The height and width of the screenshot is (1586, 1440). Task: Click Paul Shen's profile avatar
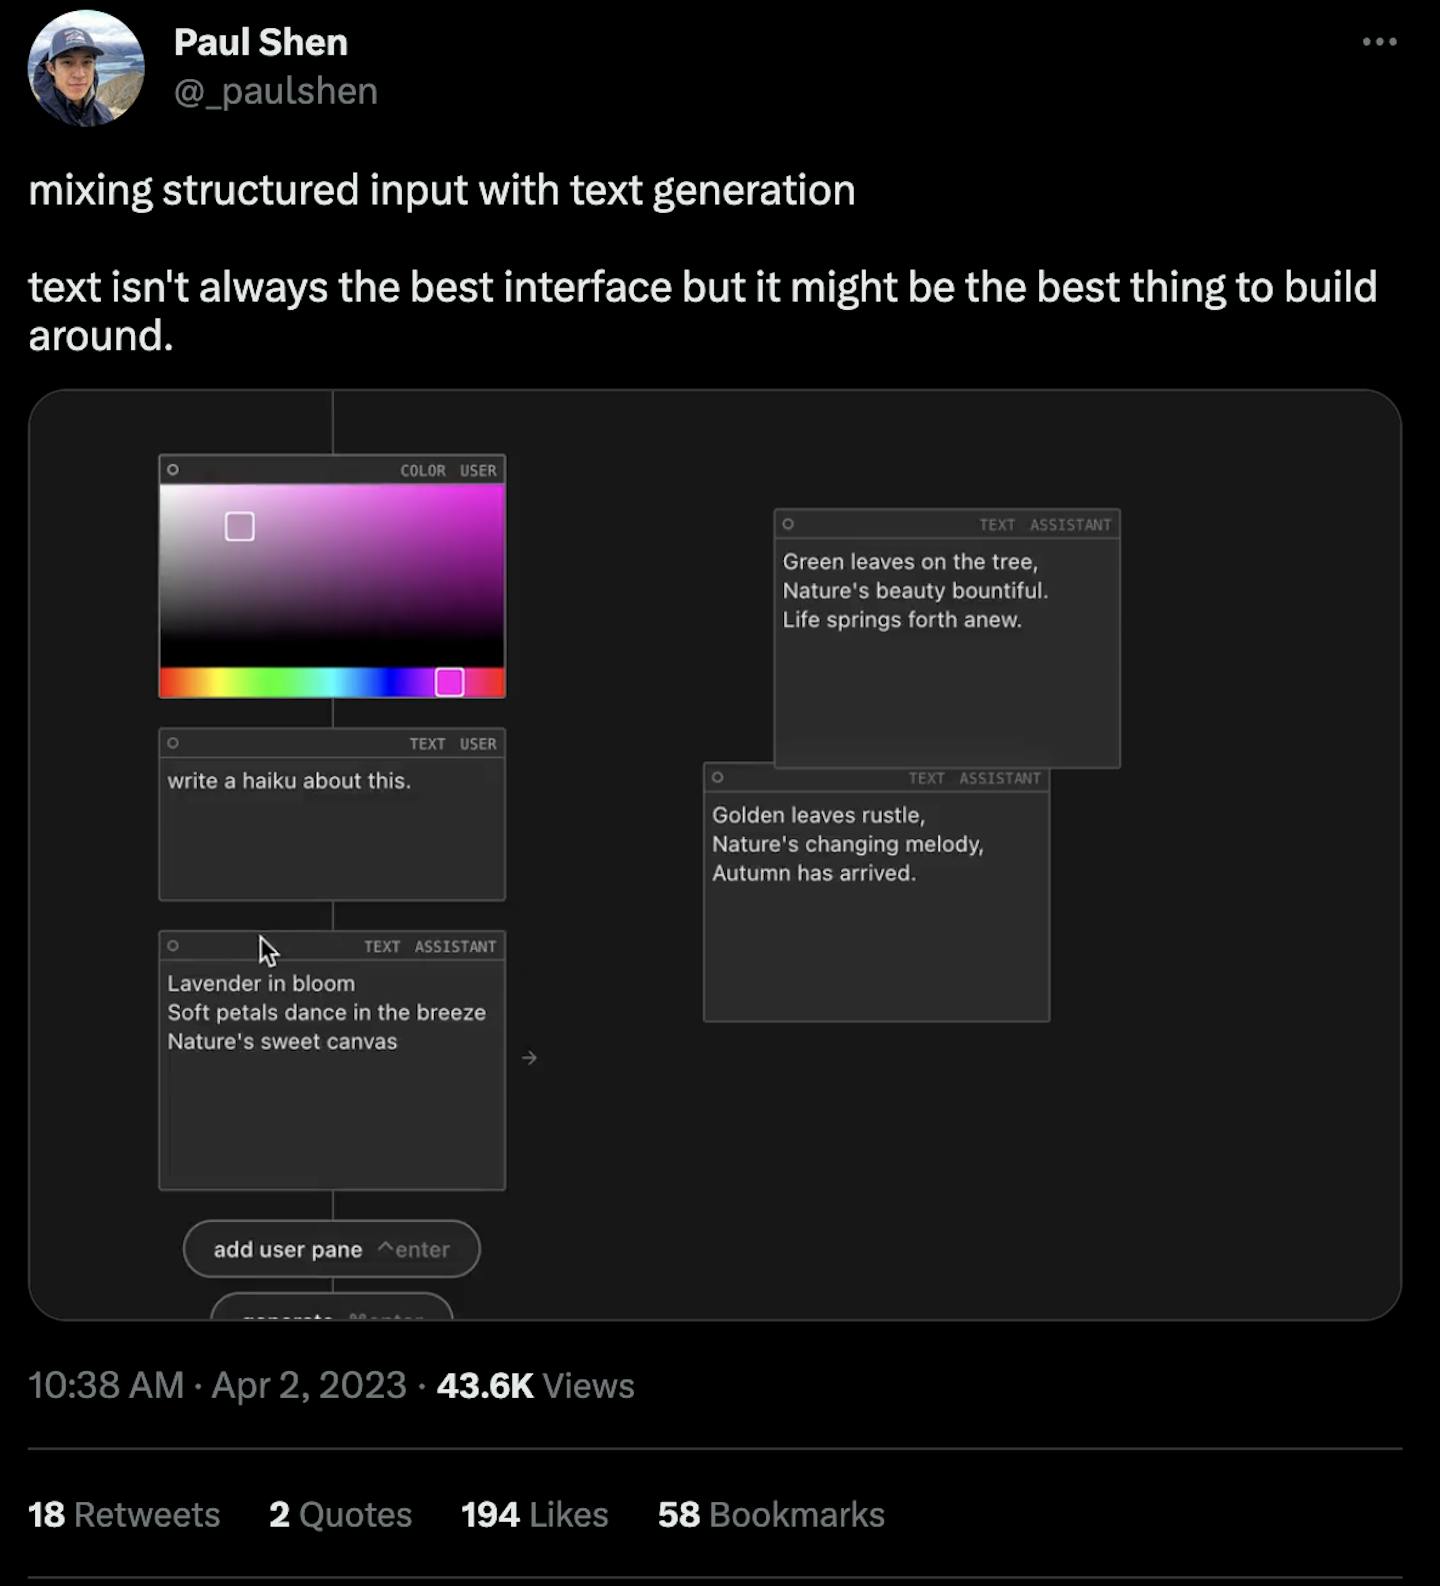(x=86, y=68)
